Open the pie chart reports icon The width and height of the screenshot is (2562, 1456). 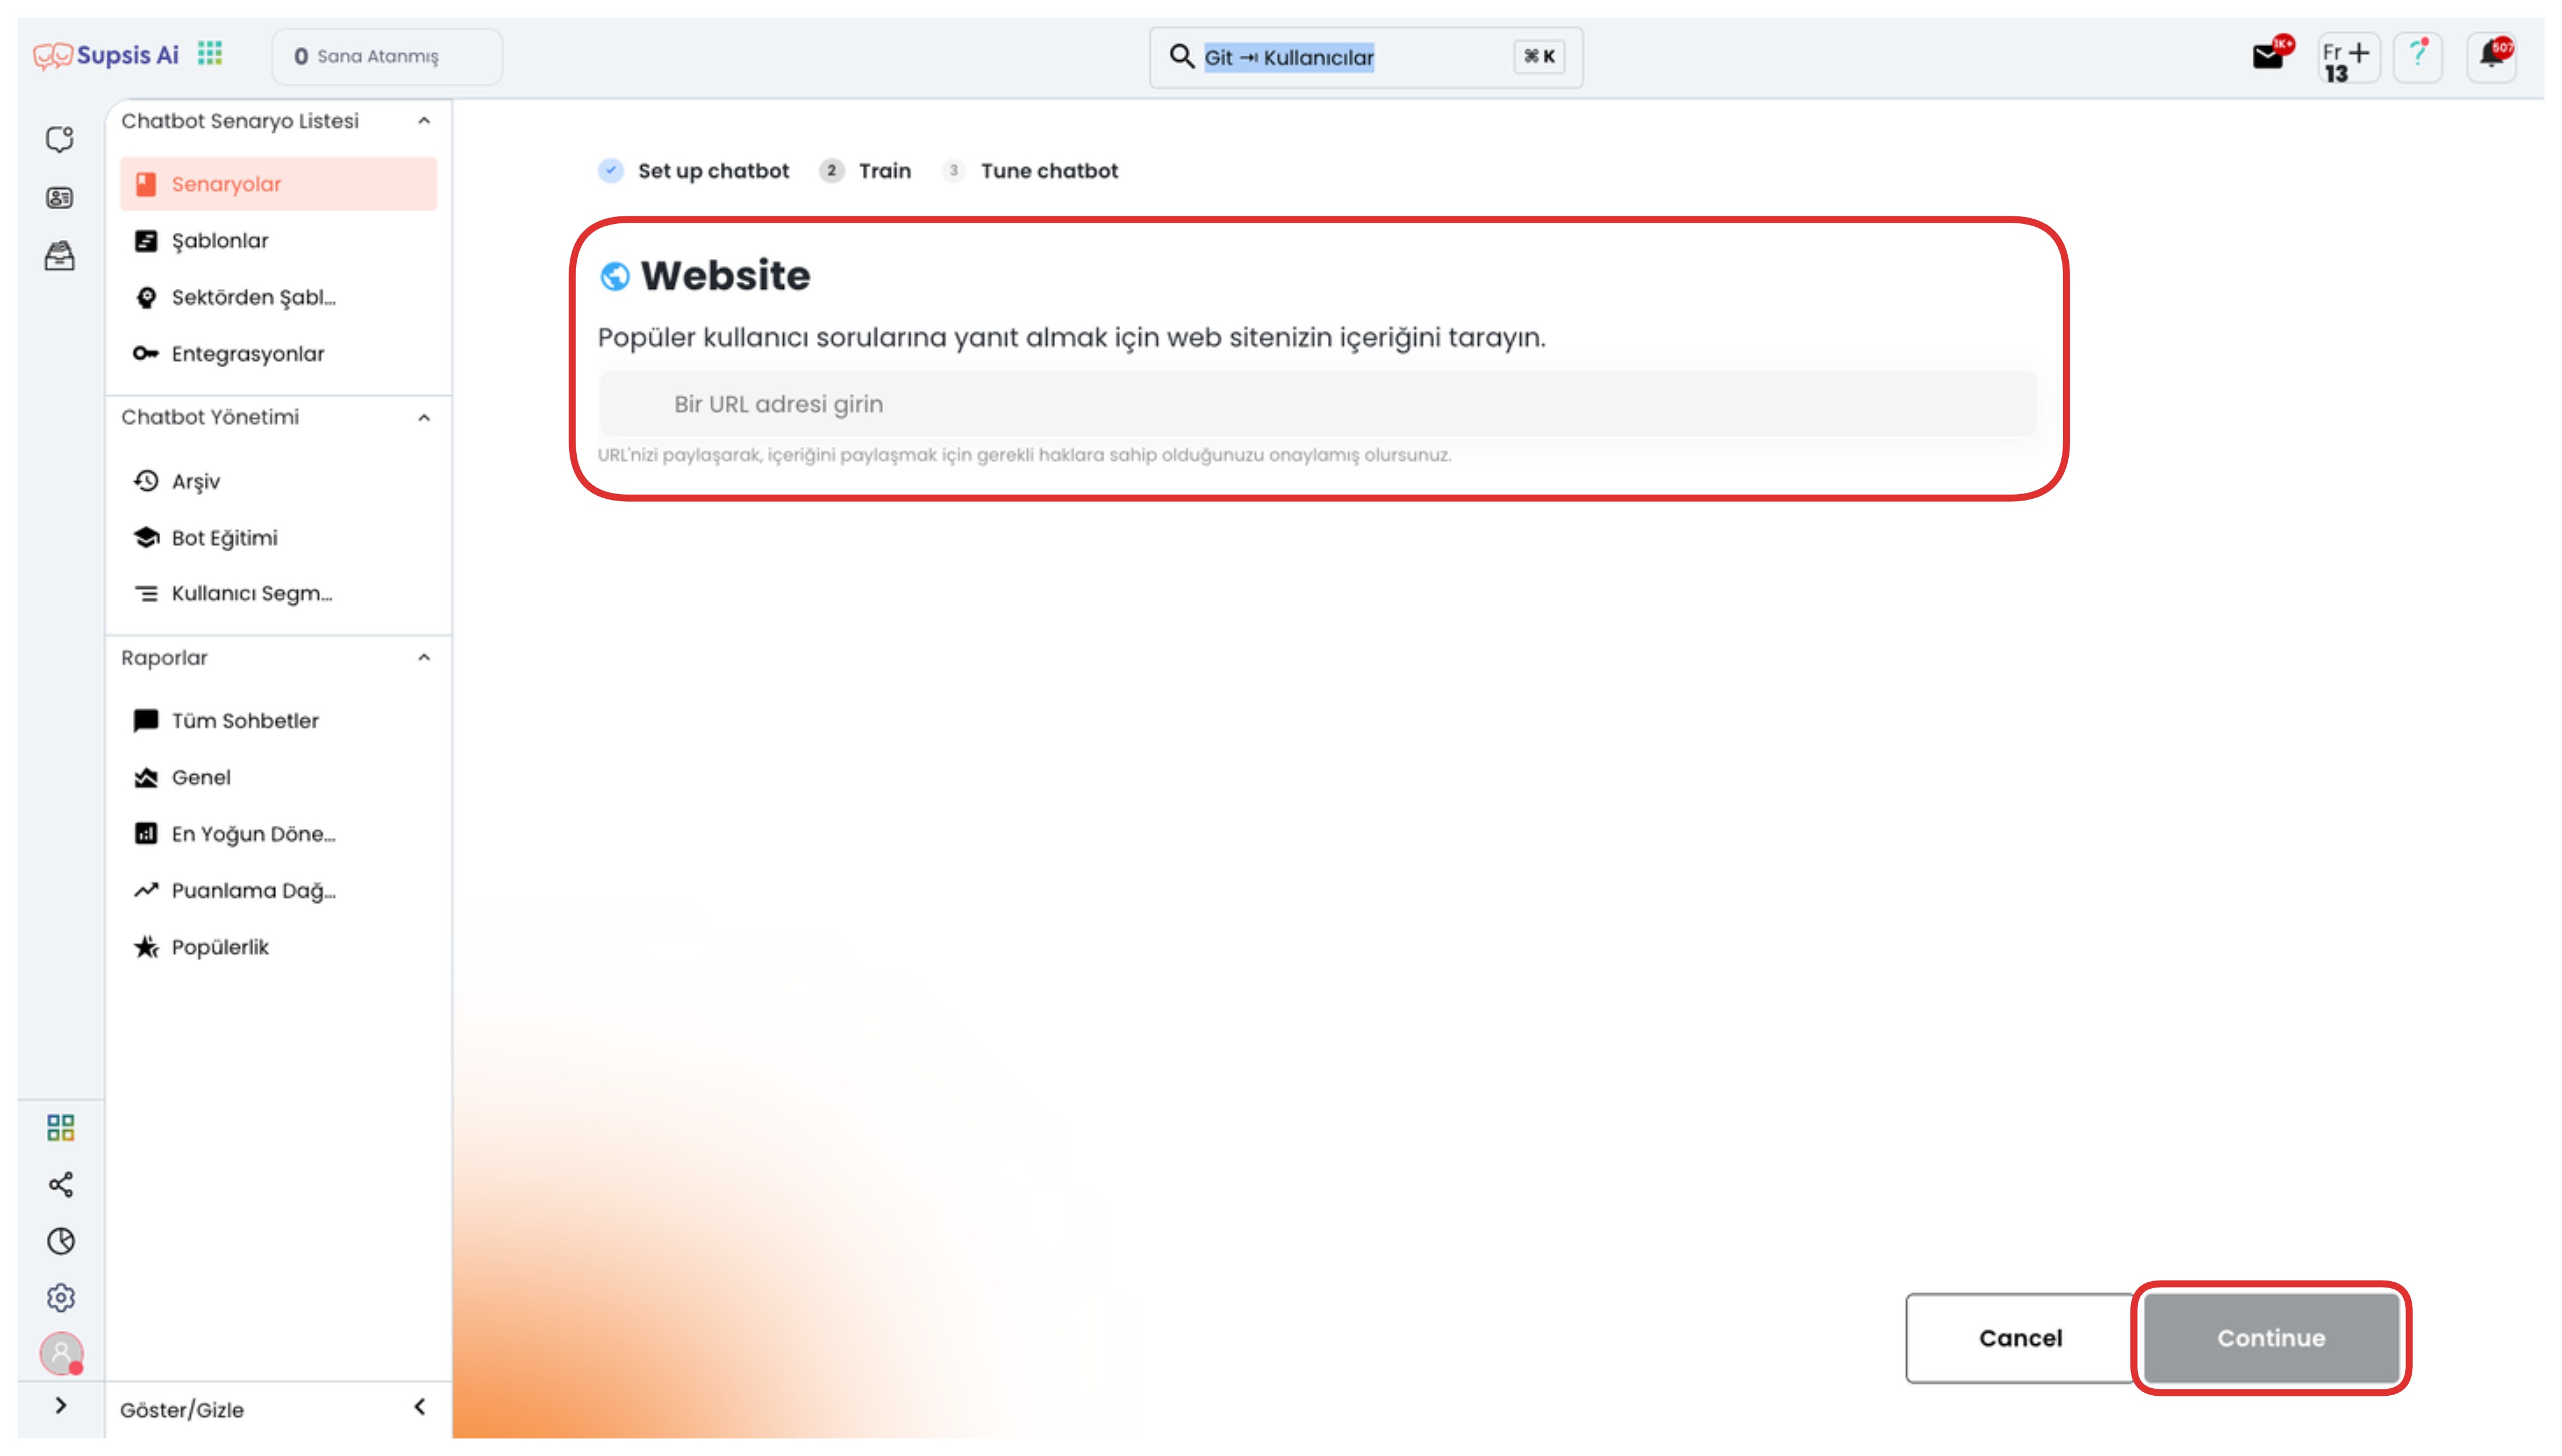(61, 1240)
